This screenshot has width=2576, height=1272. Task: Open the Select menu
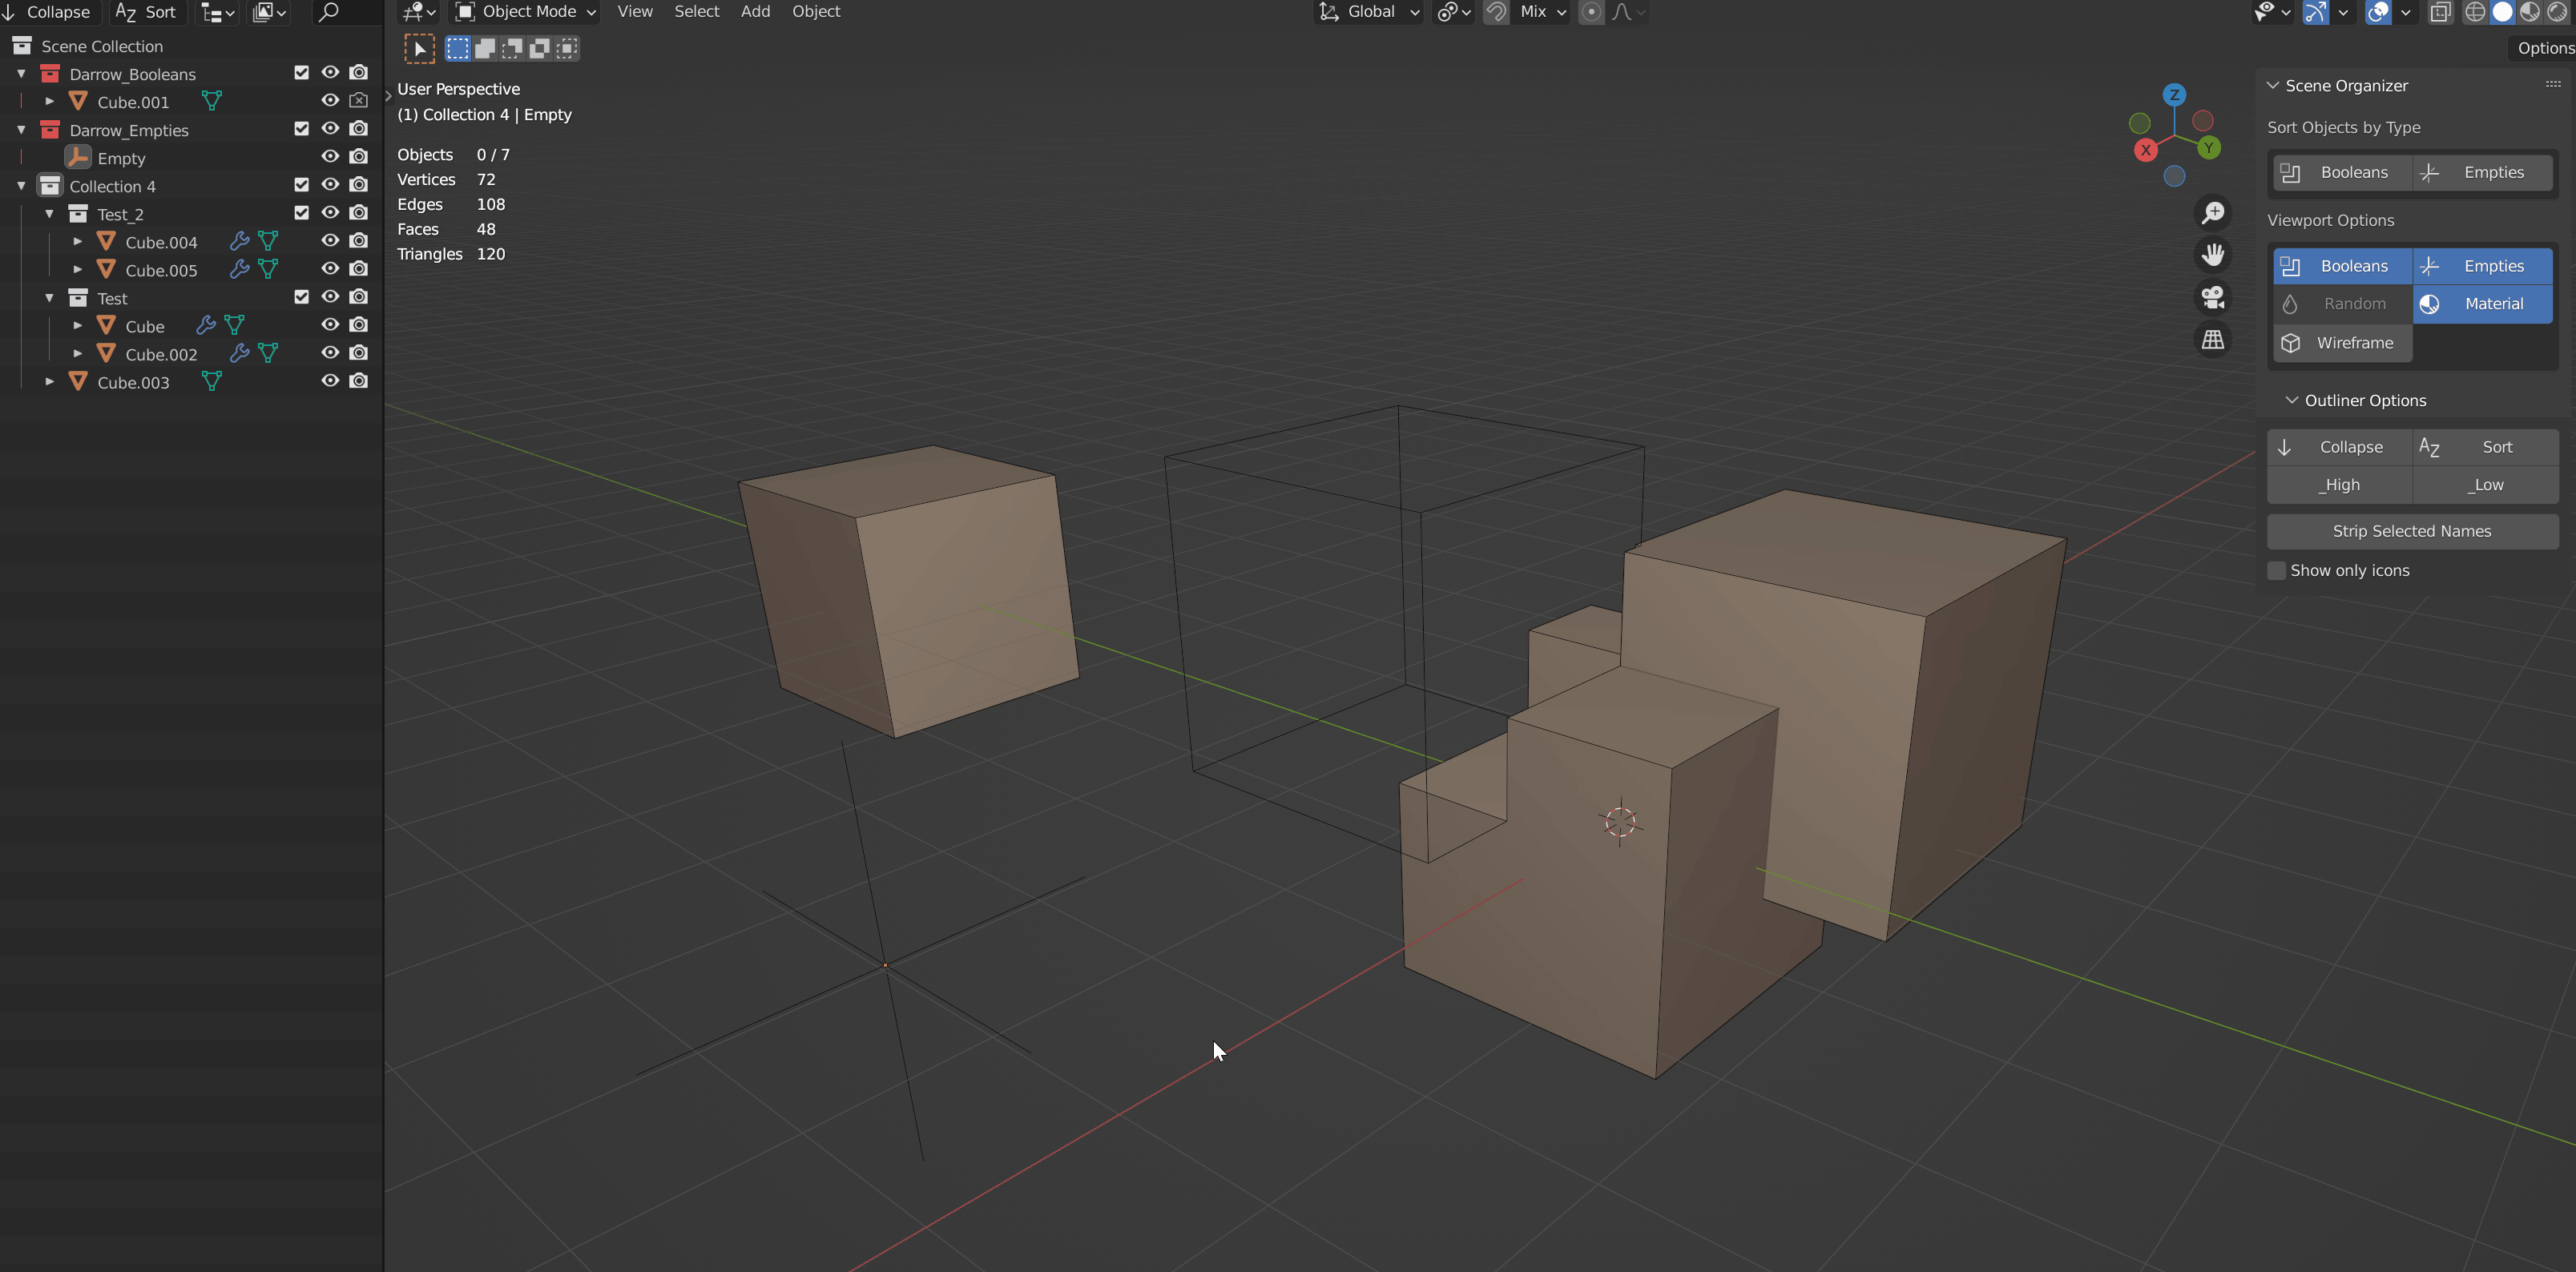(697, 12)
